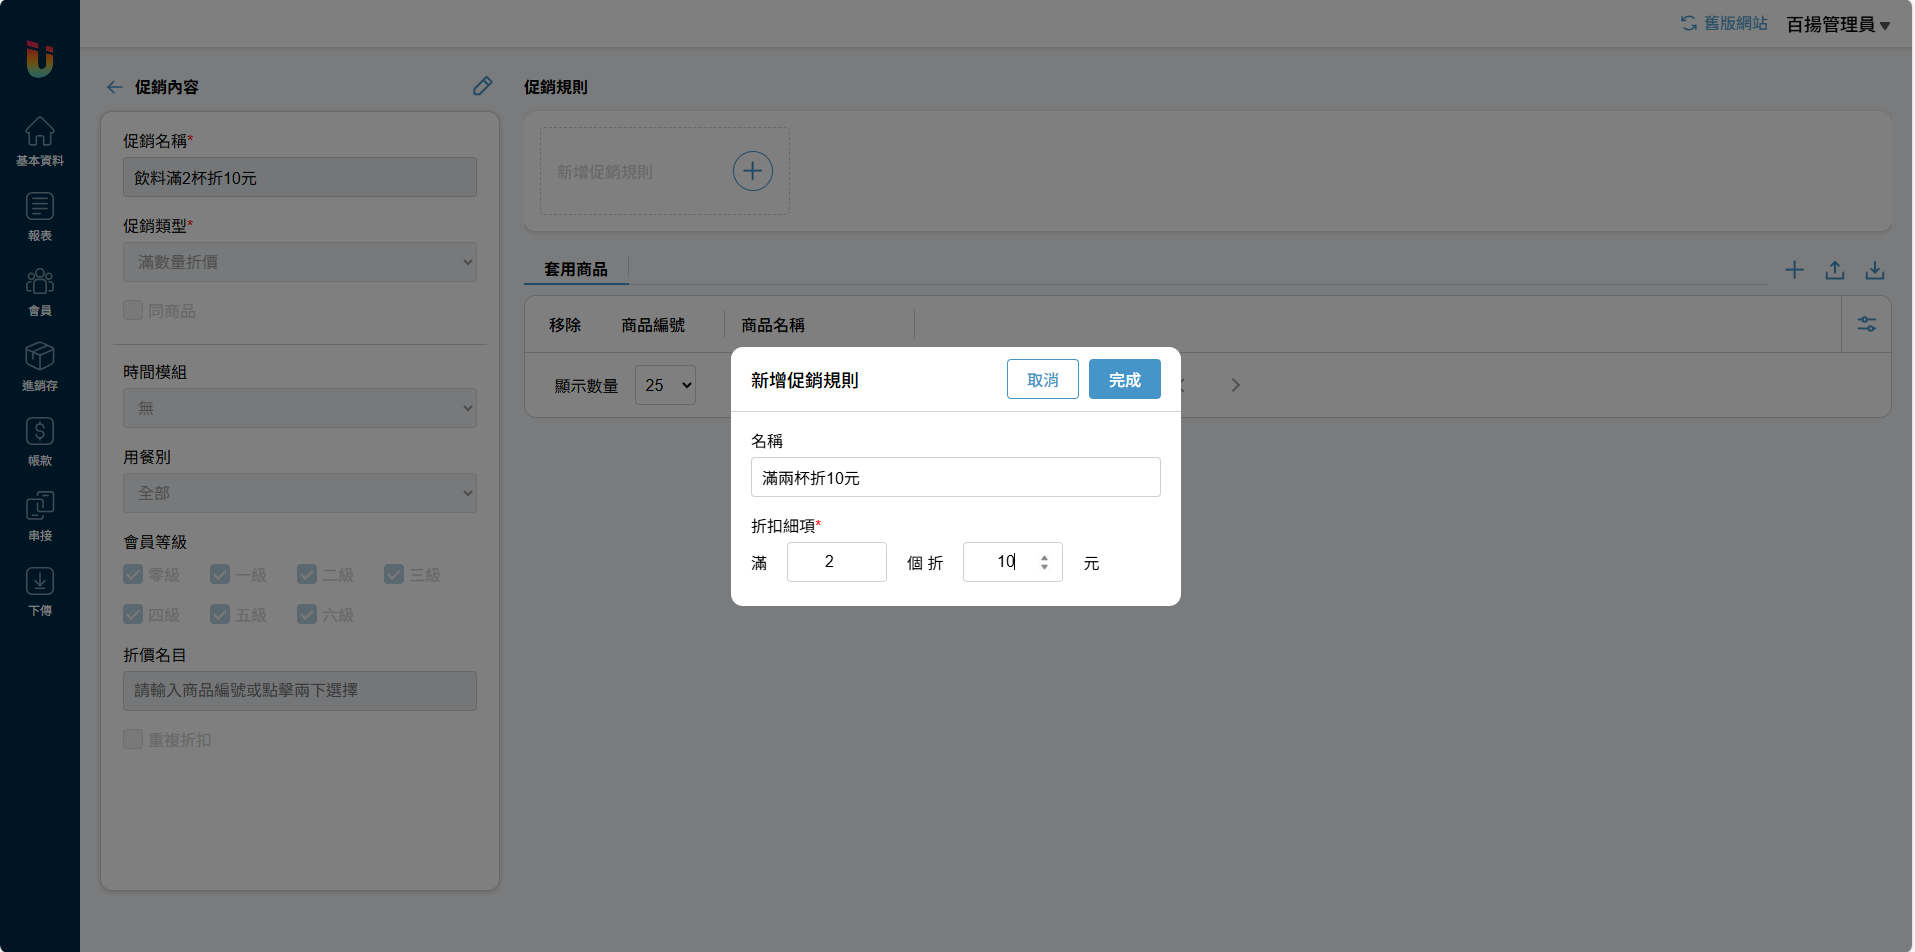1915x952 pixels.
Task: Open the 顯示數量 25 dropdown
Action: (665, 385)
